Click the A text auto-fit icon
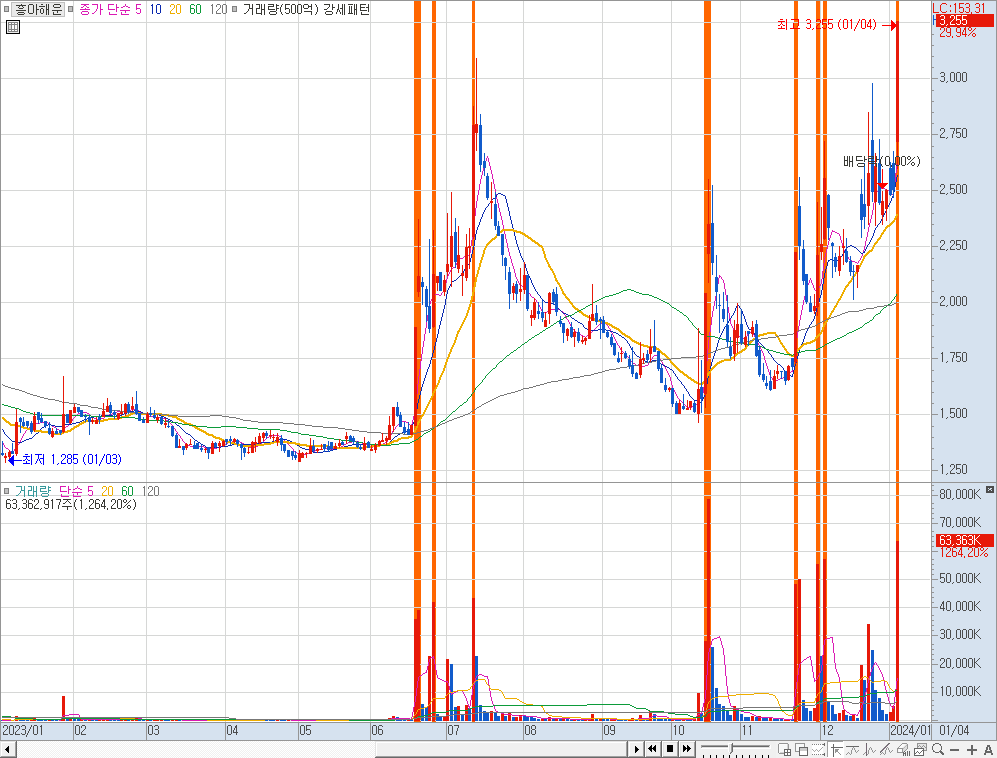Viewport: 997px width, 758px height. 988,750
